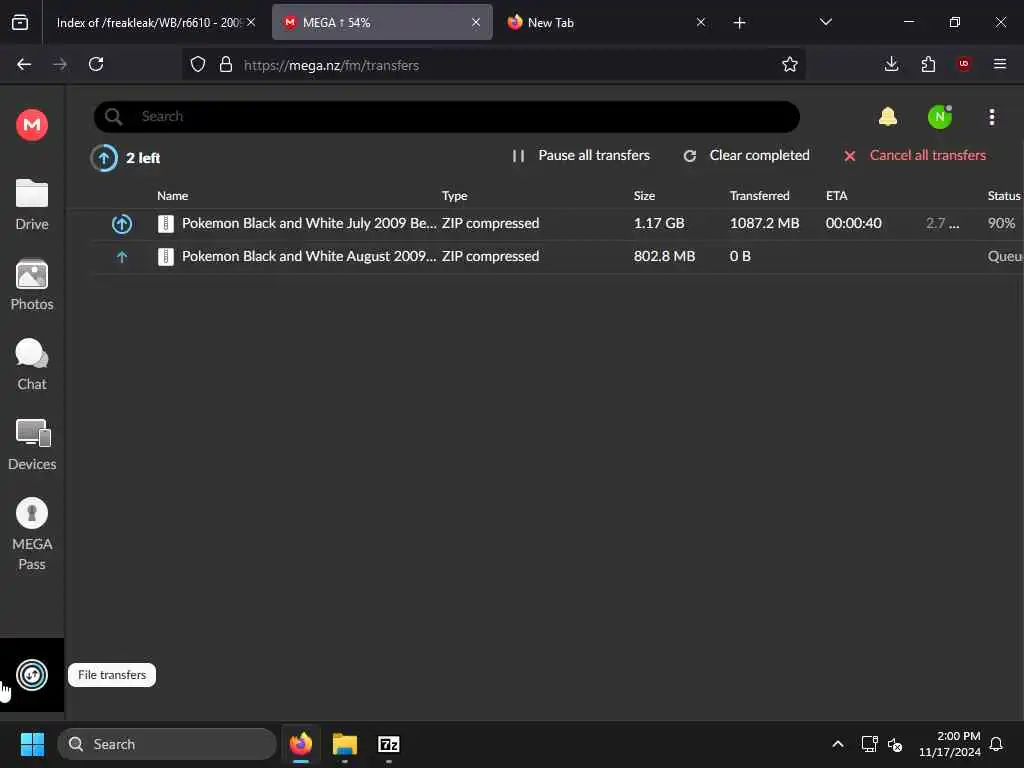
Task: Click the 90% status value
Action: pos(1001,223)
